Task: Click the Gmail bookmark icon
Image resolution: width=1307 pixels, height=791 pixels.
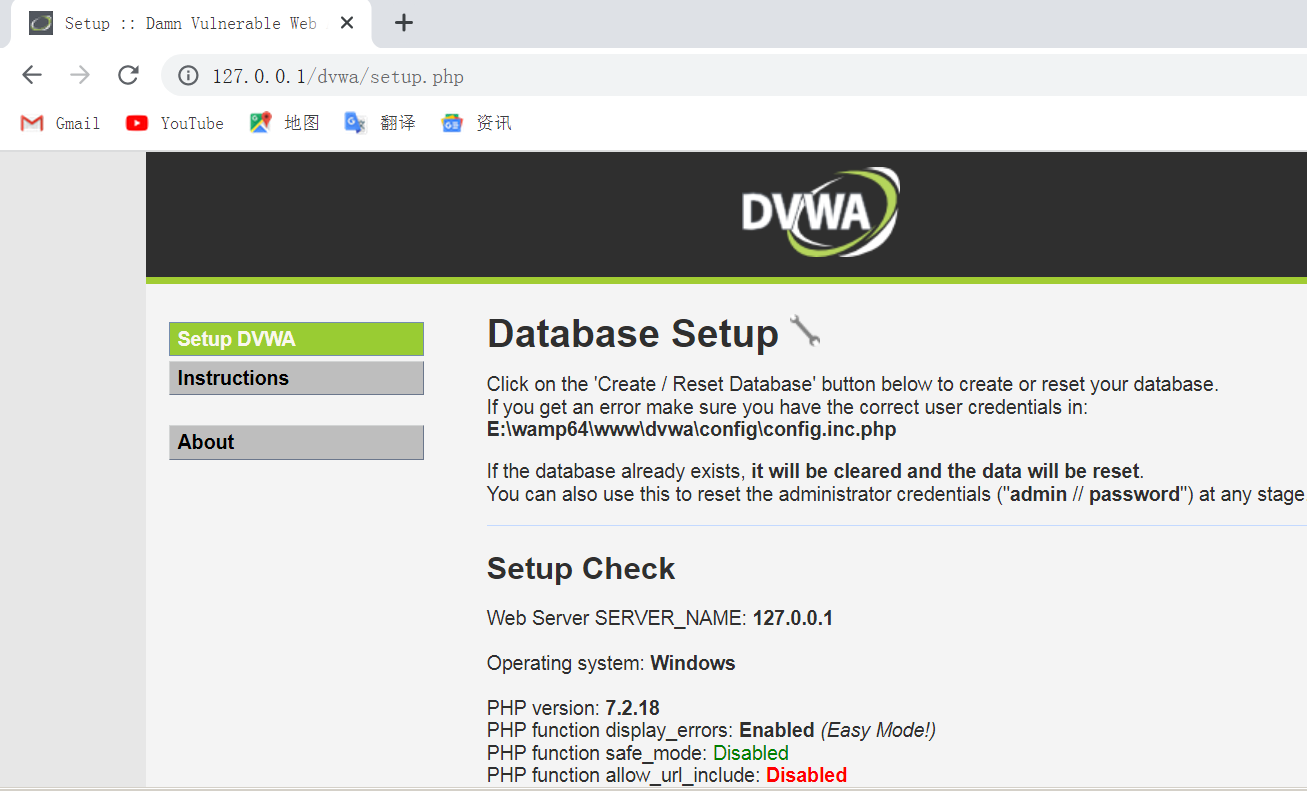Action: pos(31,122)
